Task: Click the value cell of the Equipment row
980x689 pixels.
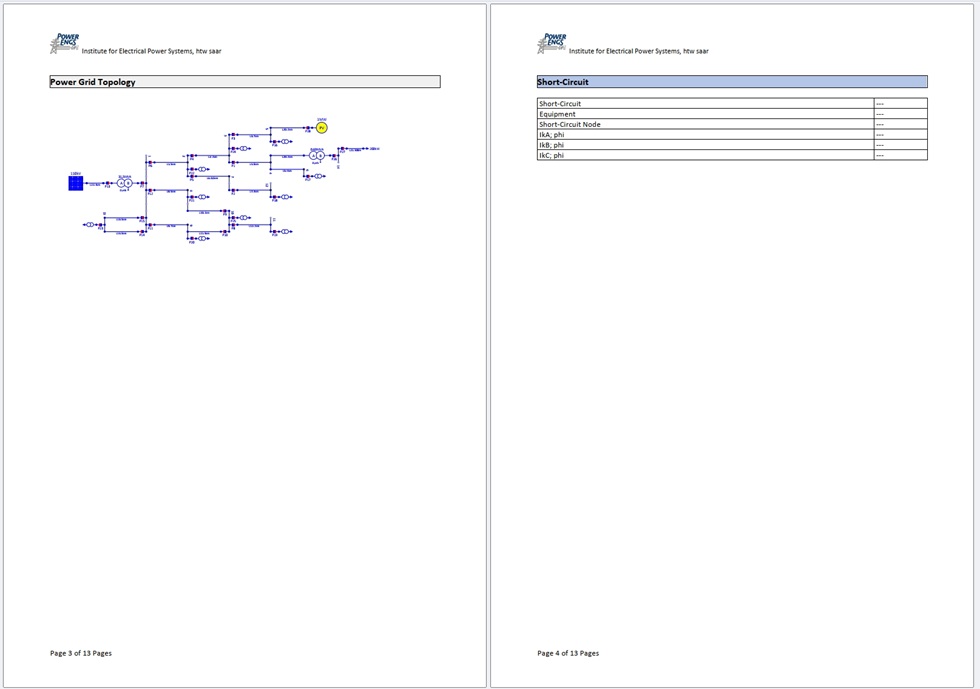Action: coord(899,114)
